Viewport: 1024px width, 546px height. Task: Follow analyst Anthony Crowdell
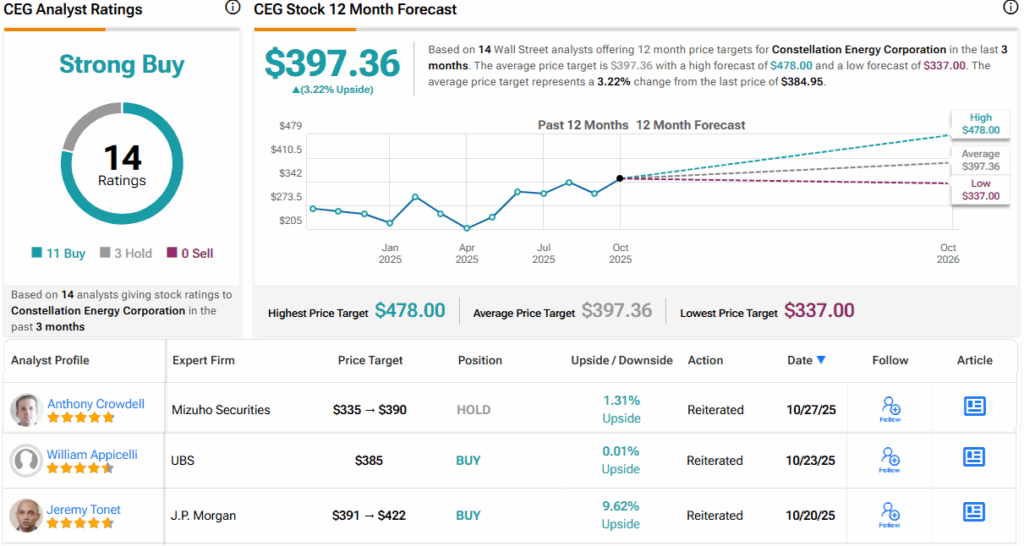coord(890,408)
